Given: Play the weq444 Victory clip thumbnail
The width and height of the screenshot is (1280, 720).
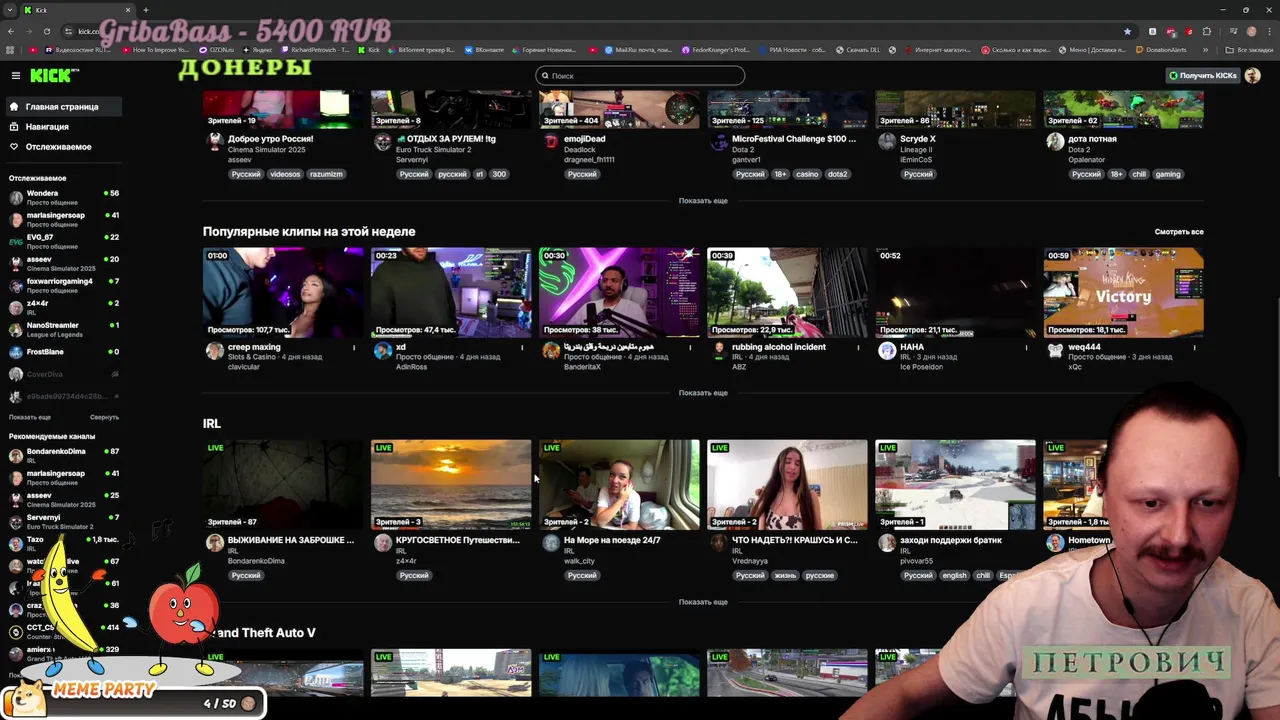Looking at the screenshot, I should pos(1123,292).
